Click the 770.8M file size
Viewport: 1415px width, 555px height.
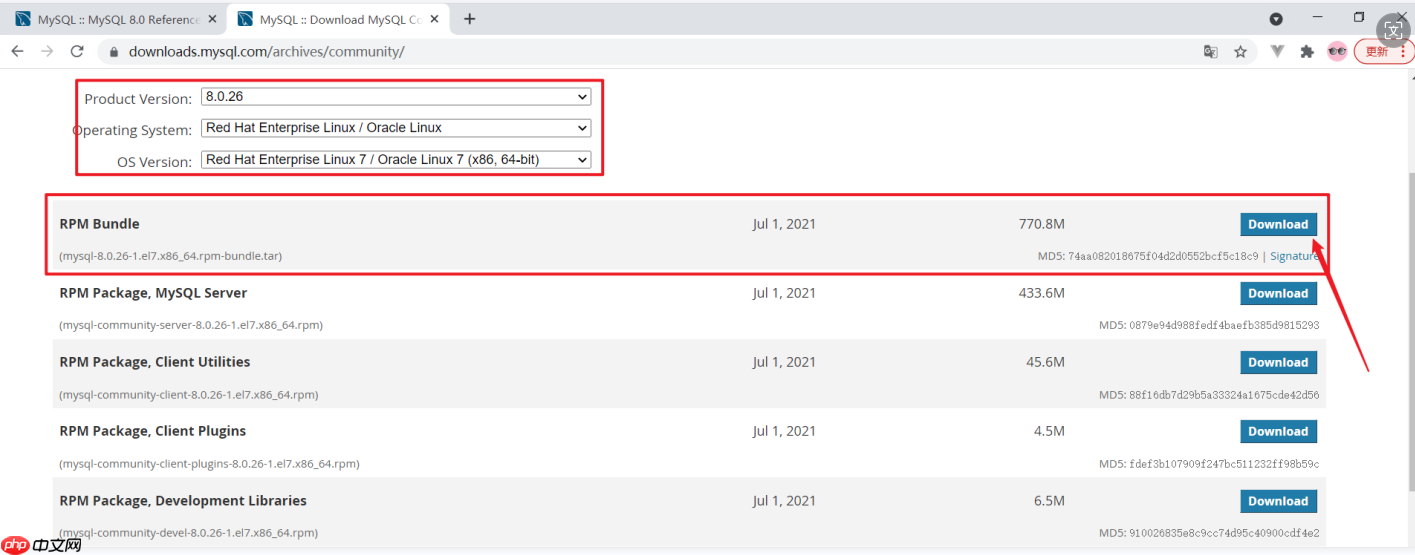tap(1042, 224)
